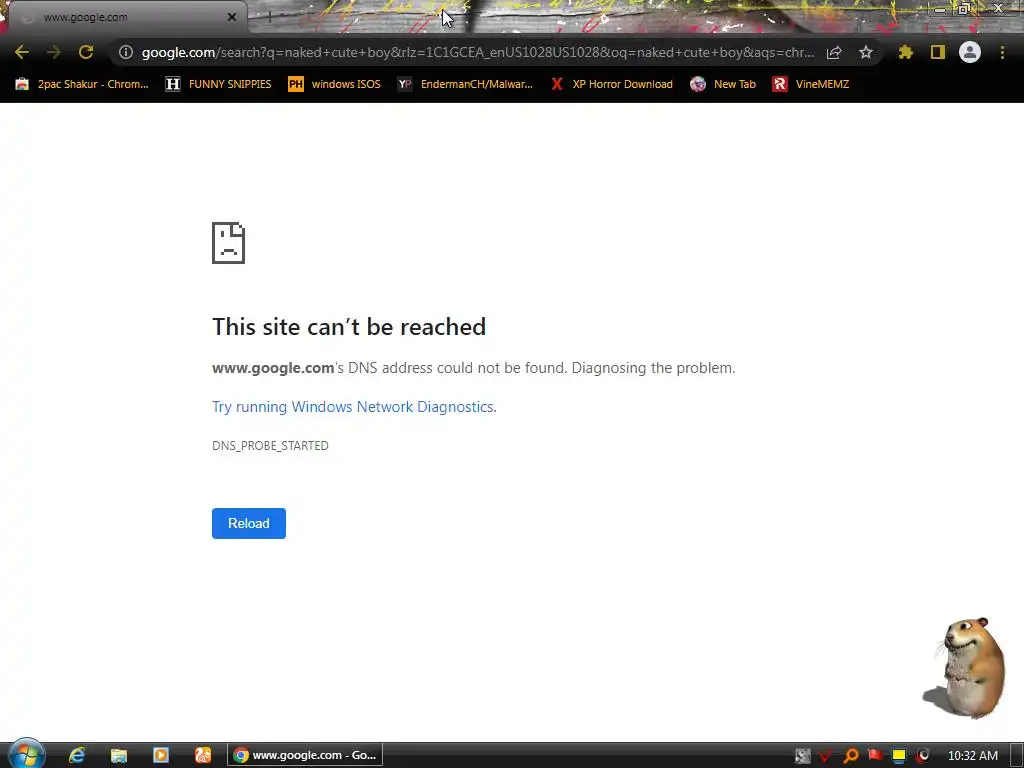Open Windows Explorer folder on taskbar
The width and height of the screenshot is (1024, 768).
(119, 755)
